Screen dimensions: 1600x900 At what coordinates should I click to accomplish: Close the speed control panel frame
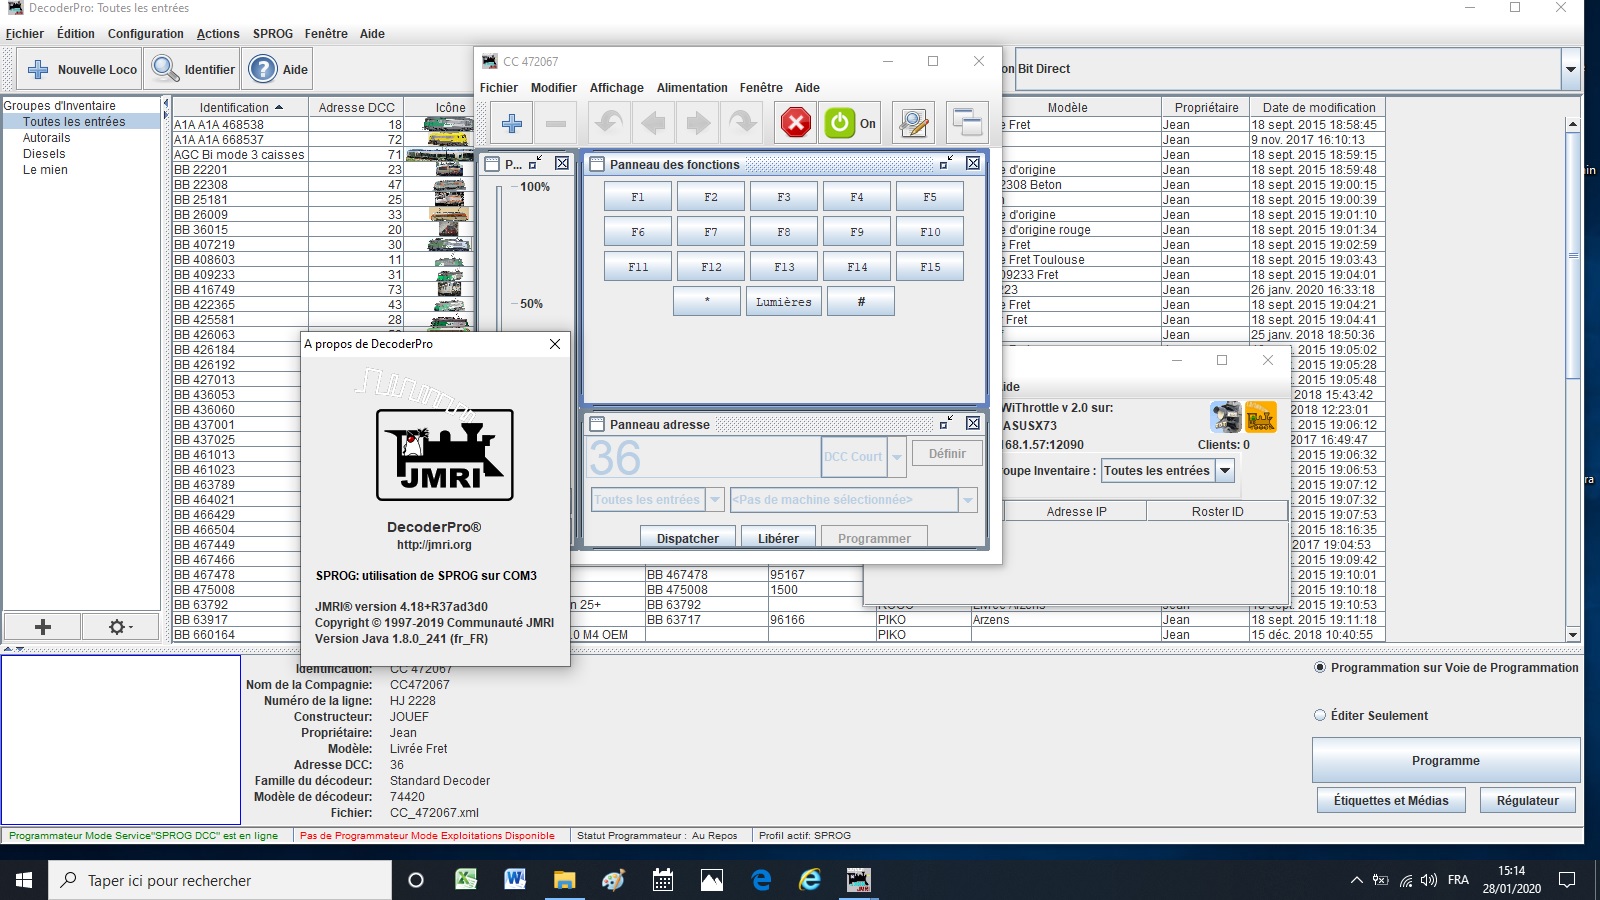[x=562, y=163]
